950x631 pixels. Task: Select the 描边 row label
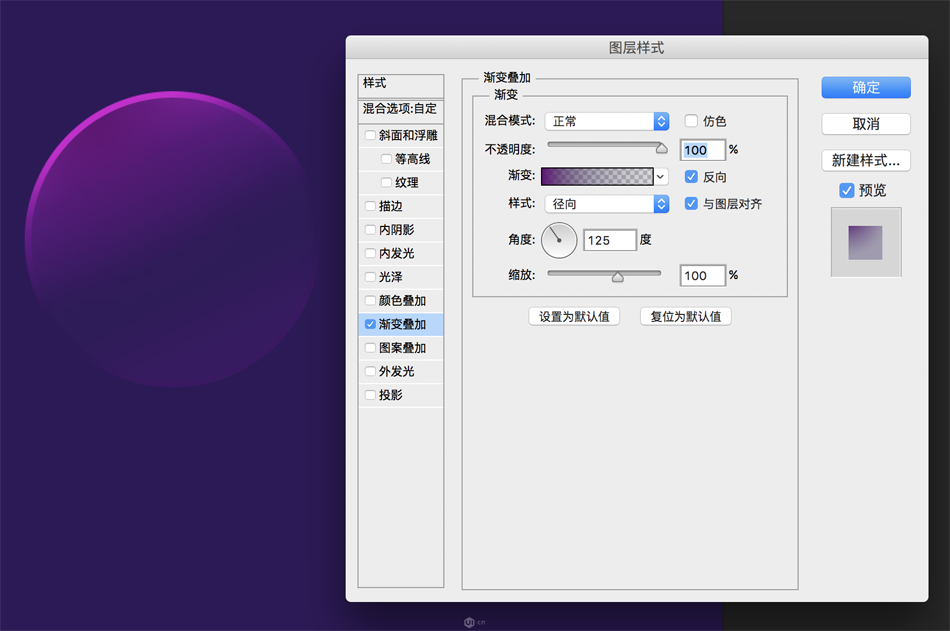point(391,206)
